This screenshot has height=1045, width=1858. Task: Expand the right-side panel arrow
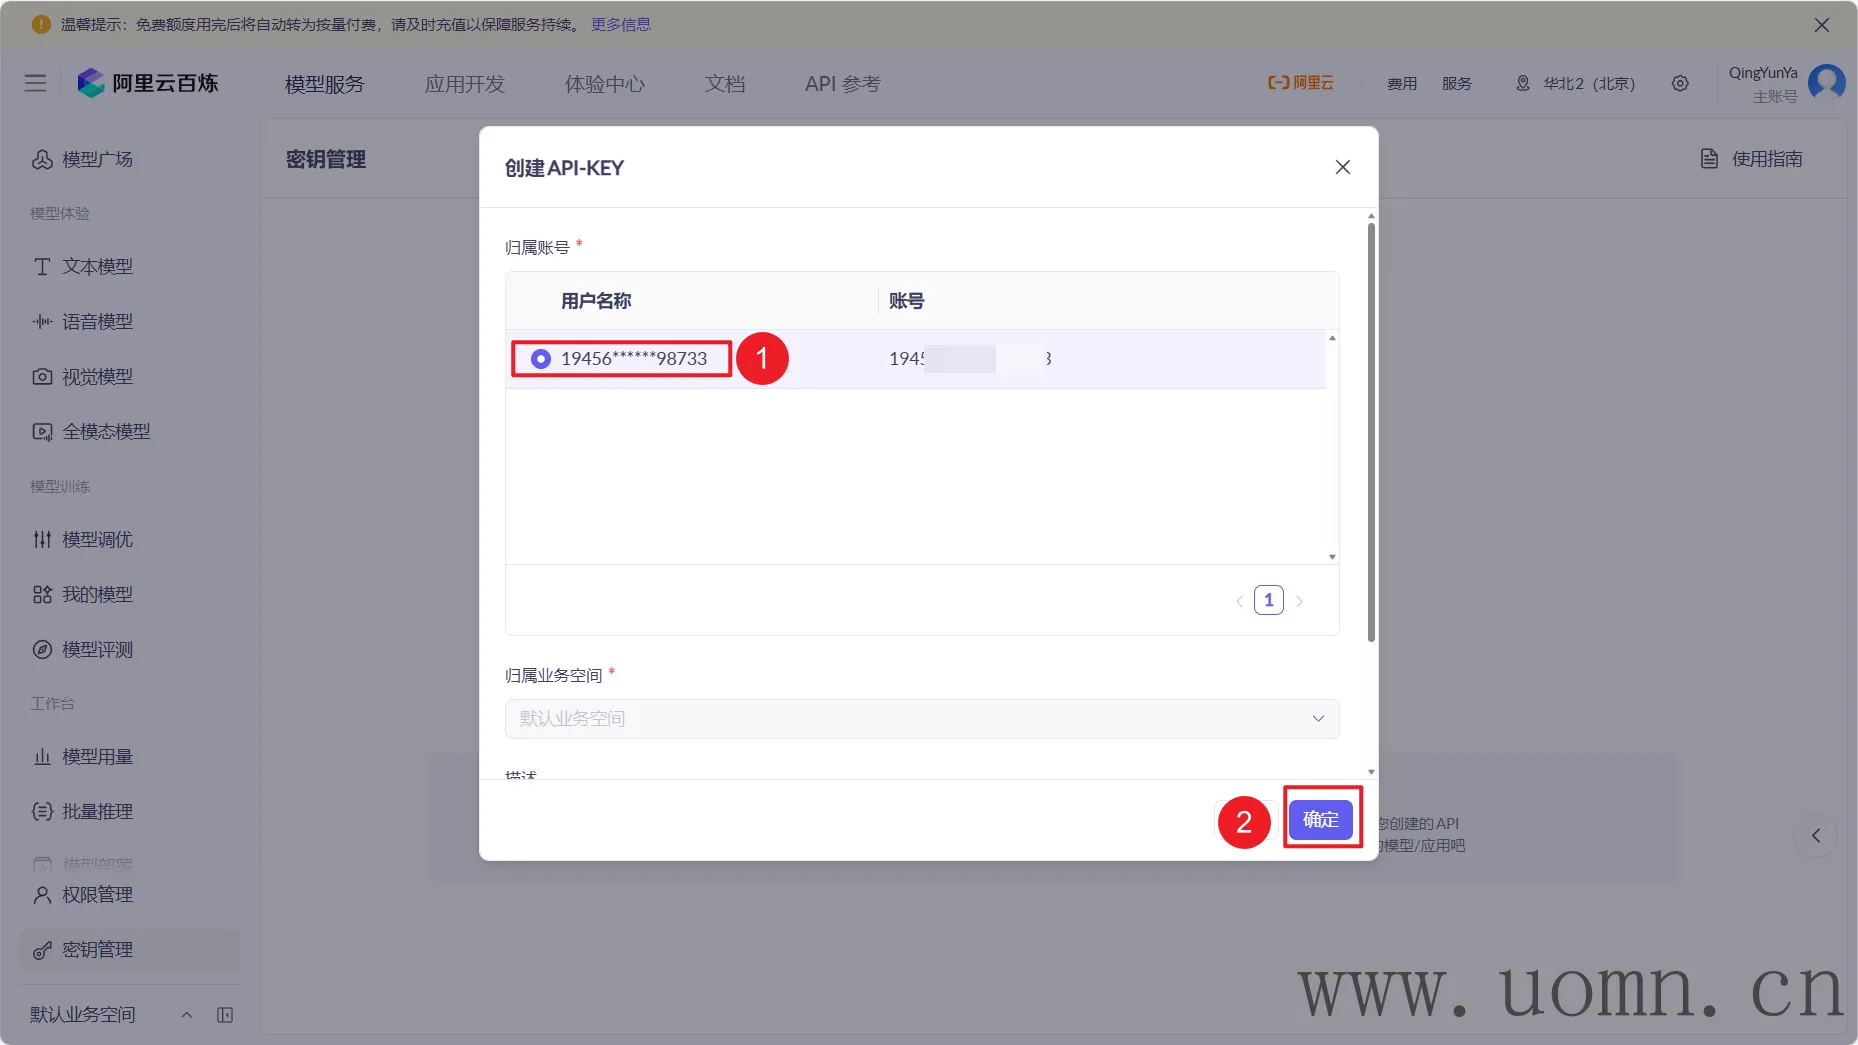(1815, 835)
